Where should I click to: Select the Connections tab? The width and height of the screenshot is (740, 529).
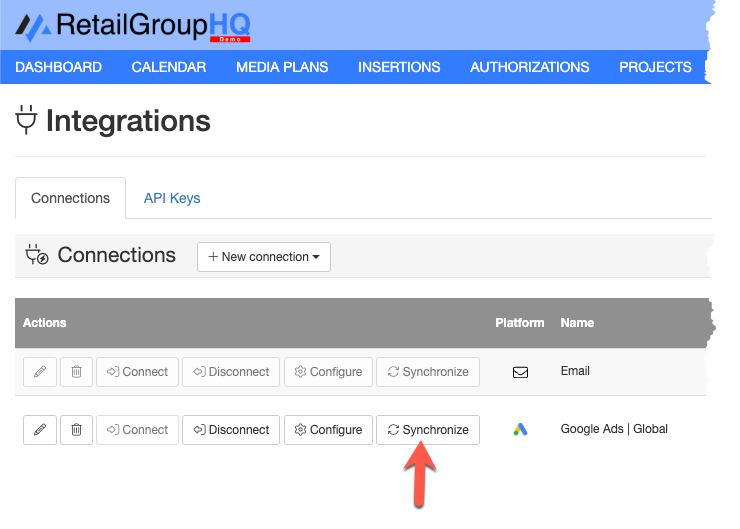70,198
